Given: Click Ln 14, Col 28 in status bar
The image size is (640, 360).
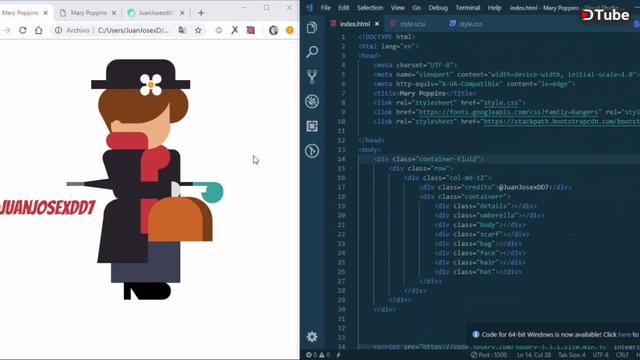Looking at the screenshot, I should tap(533, 355).
